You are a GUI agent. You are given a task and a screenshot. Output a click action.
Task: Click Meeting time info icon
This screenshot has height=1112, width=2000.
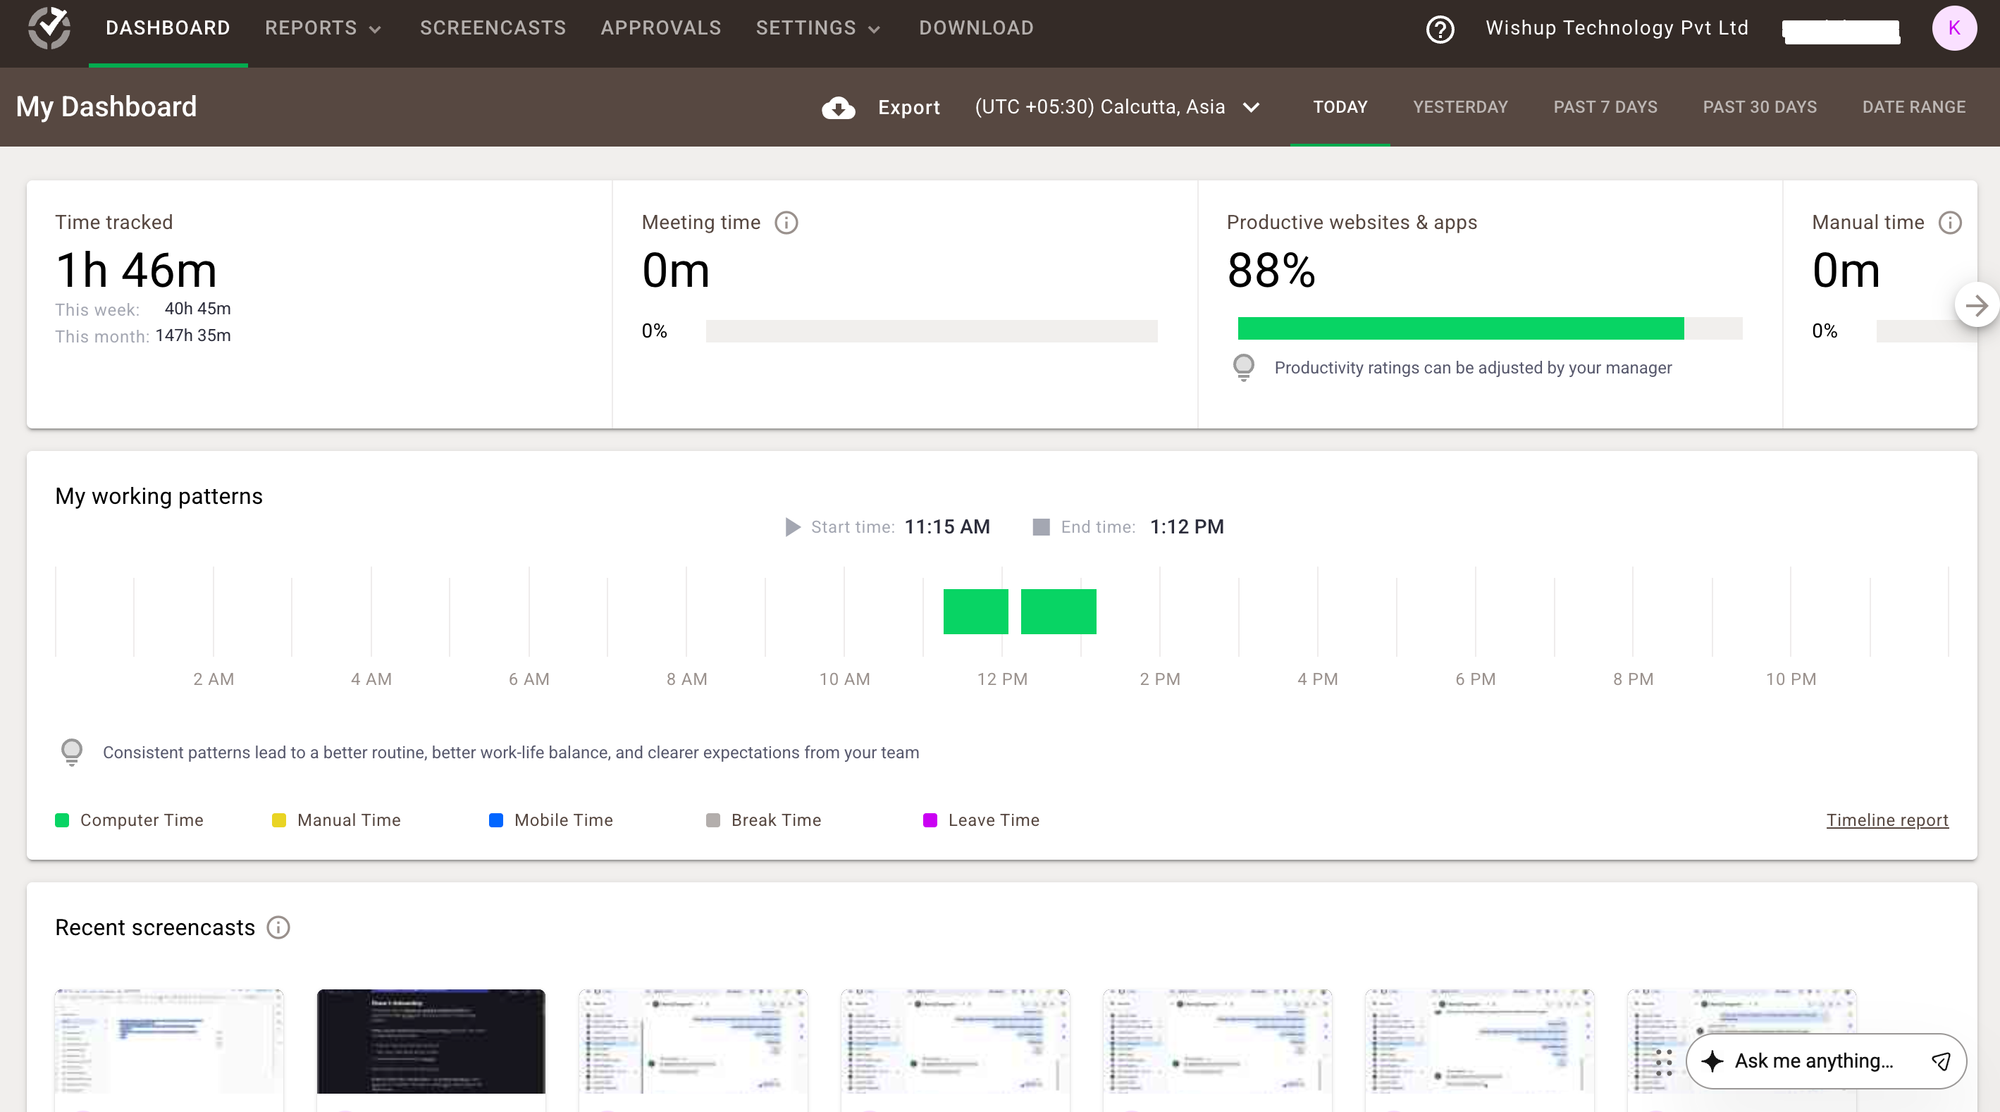[787, 223]
